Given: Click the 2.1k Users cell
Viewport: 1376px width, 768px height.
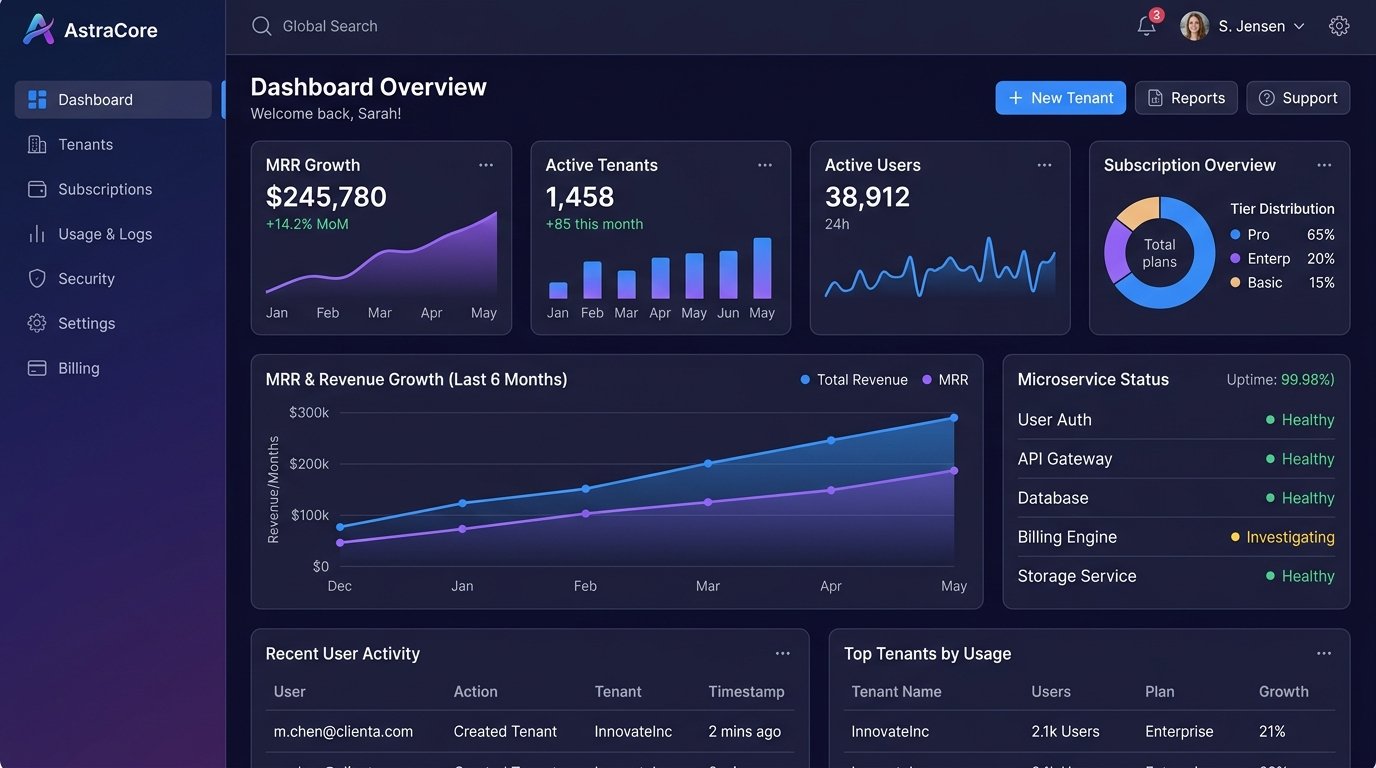Looking at the screenshot, I should coord(1065,731).
